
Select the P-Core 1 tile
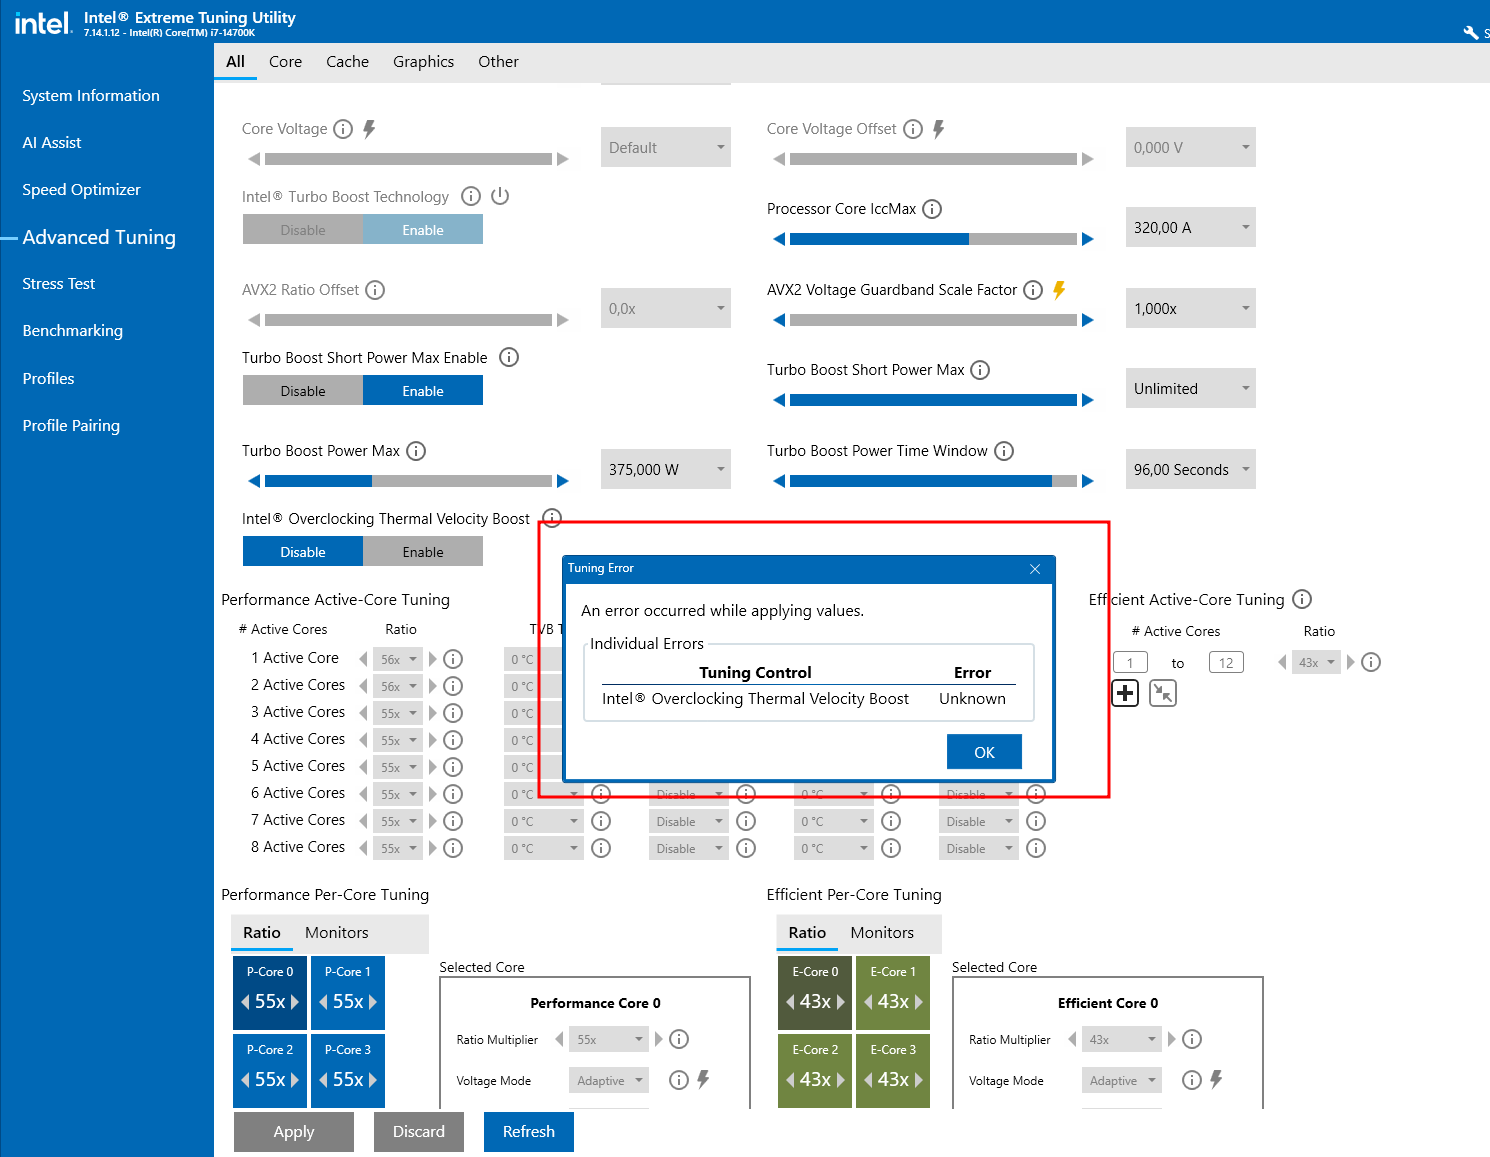click(x=348, y=993)
